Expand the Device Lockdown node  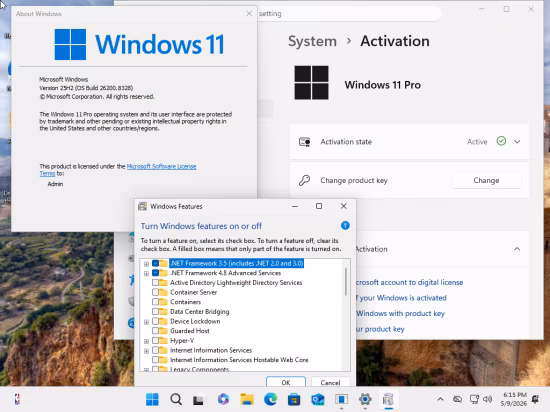[x=146, y=322]
